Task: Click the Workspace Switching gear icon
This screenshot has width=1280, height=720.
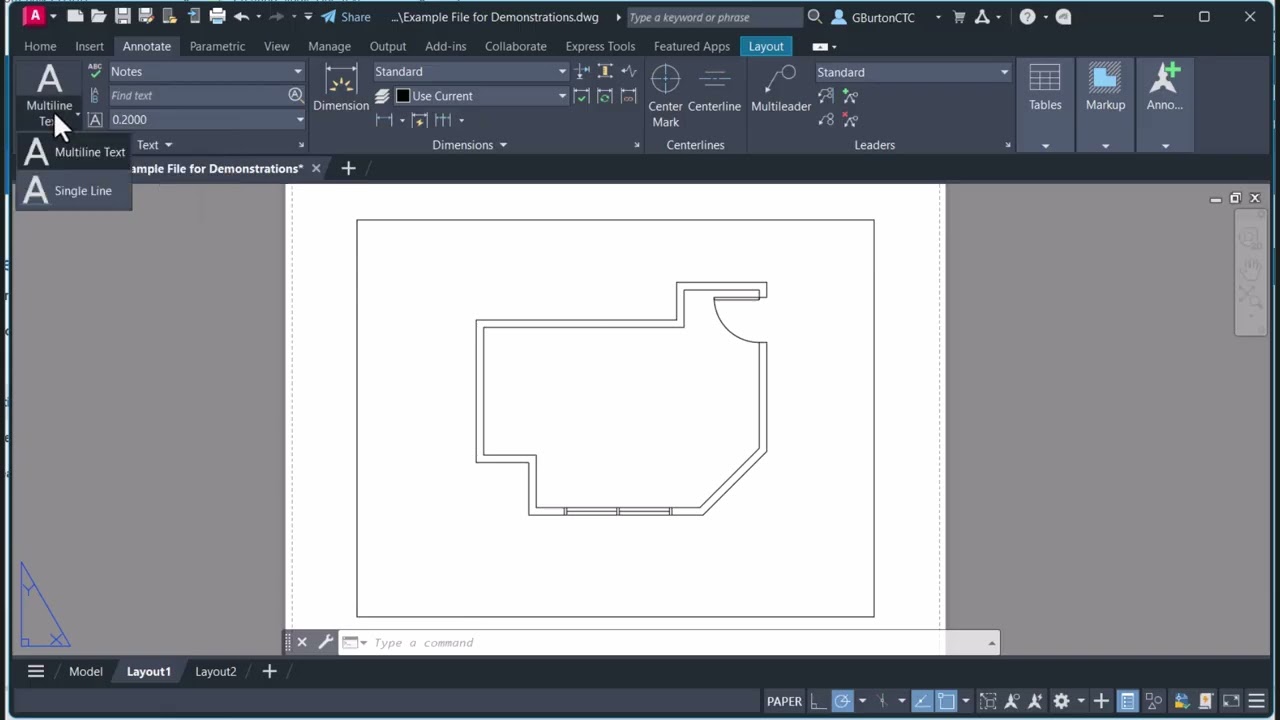Action: point(1061,701)
